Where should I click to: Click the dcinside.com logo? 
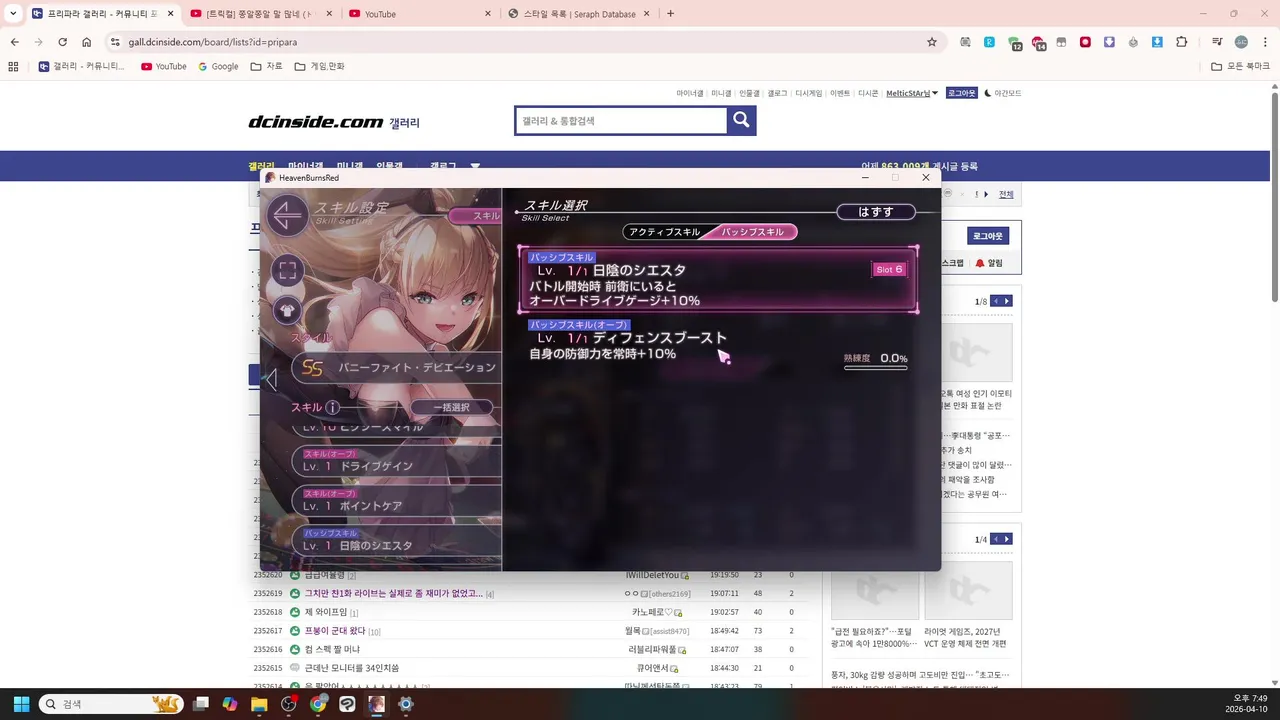coord(316,122)
